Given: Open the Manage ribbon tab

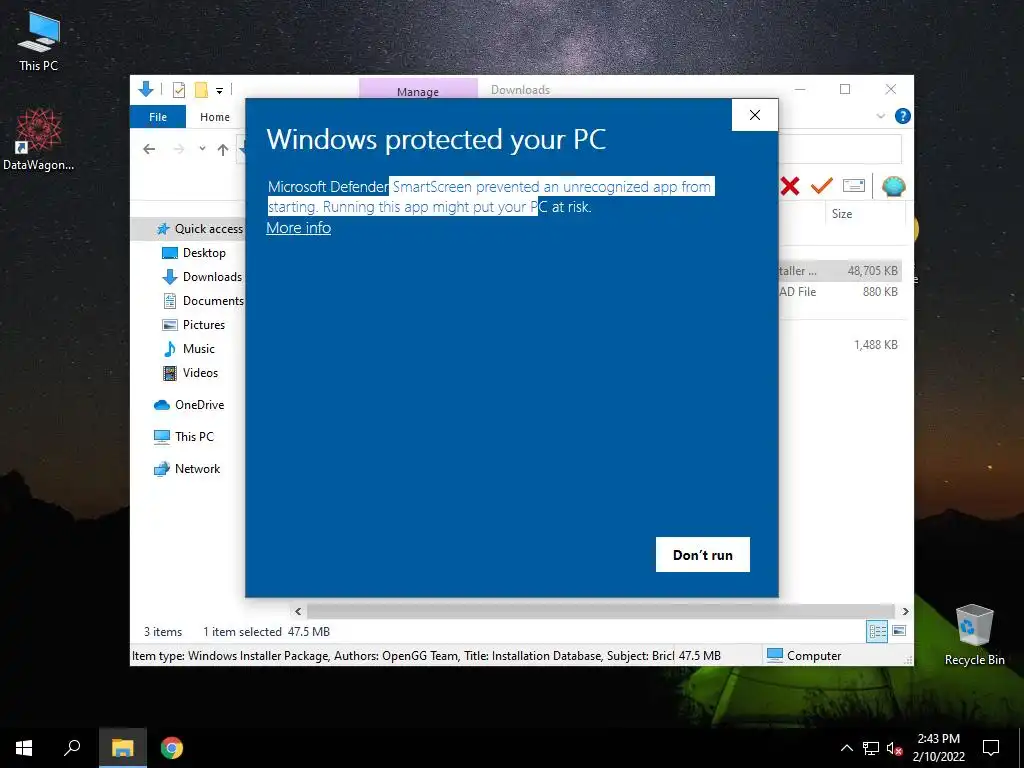Looking at the screenshot, I should [x=418, y=90].
